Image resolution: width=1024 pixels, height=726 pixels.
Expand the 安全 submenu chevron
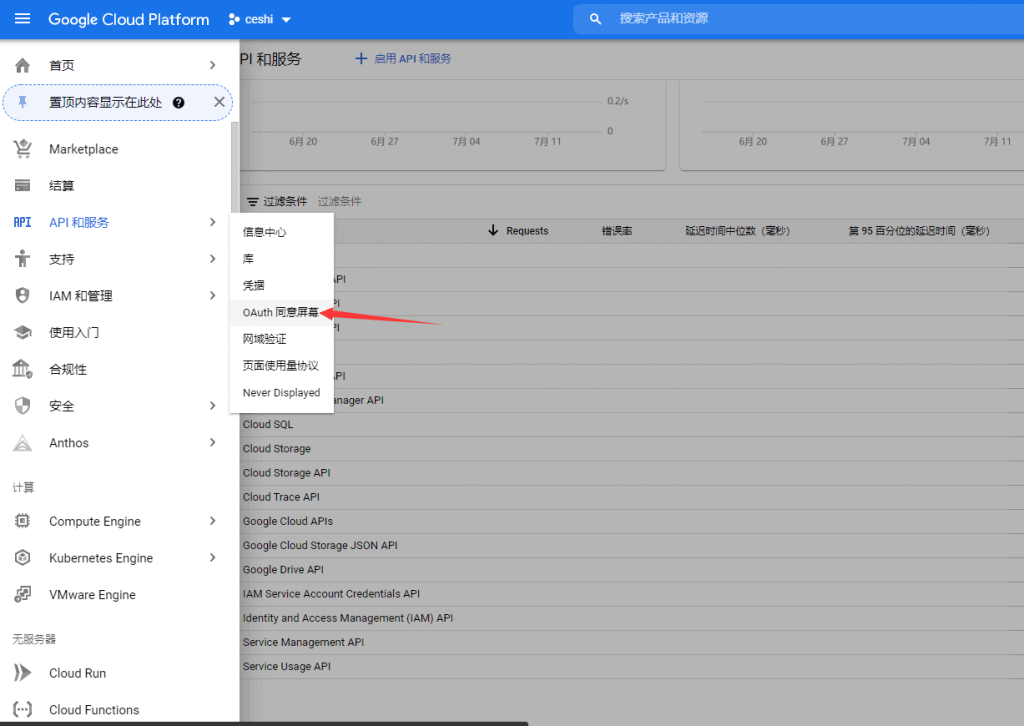point(212,406)
